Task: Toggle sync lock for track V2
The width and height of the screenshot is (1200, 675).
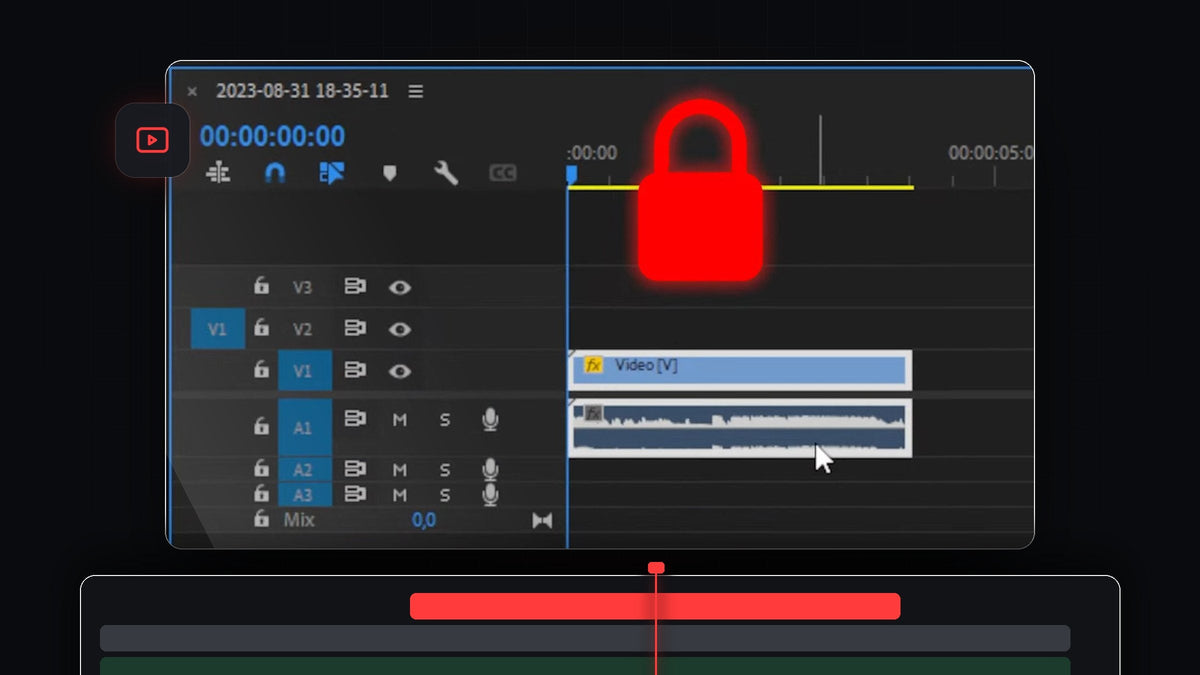Action: tap(355, 328)
